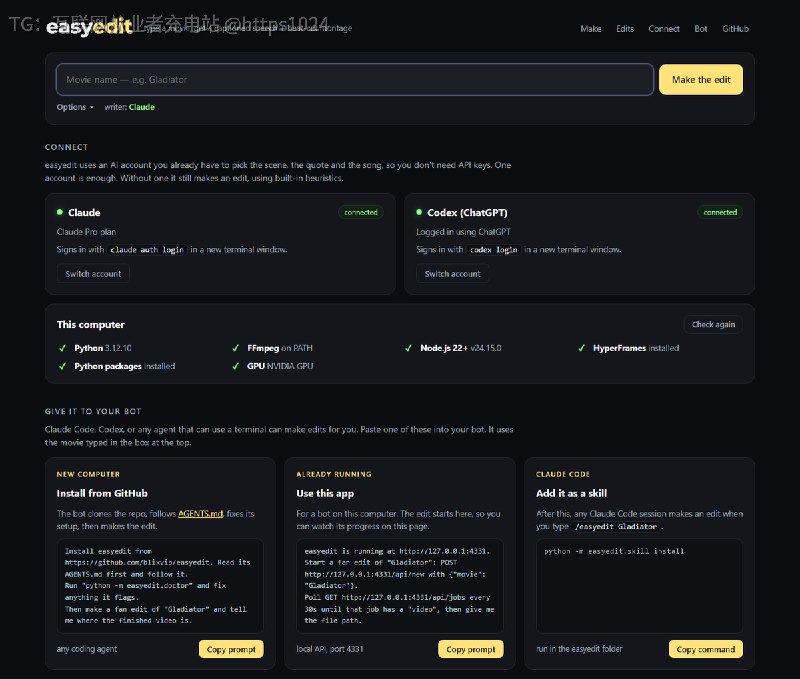800x679 pixels.
Task: Click the GPU NVIDIA GPU checkmark
Action: click(235, 366)
